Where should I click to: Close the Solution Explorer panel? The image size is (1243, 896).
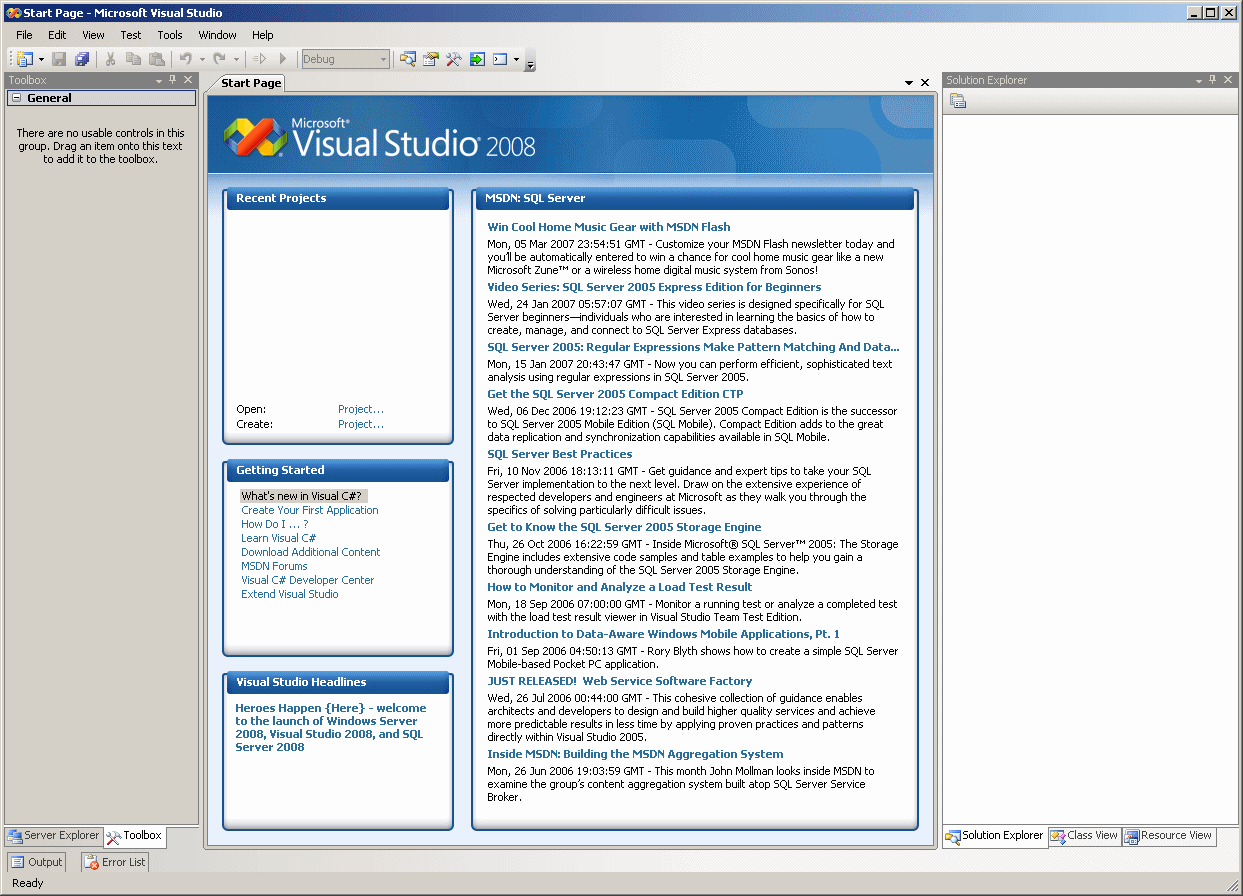[1228, 80]
